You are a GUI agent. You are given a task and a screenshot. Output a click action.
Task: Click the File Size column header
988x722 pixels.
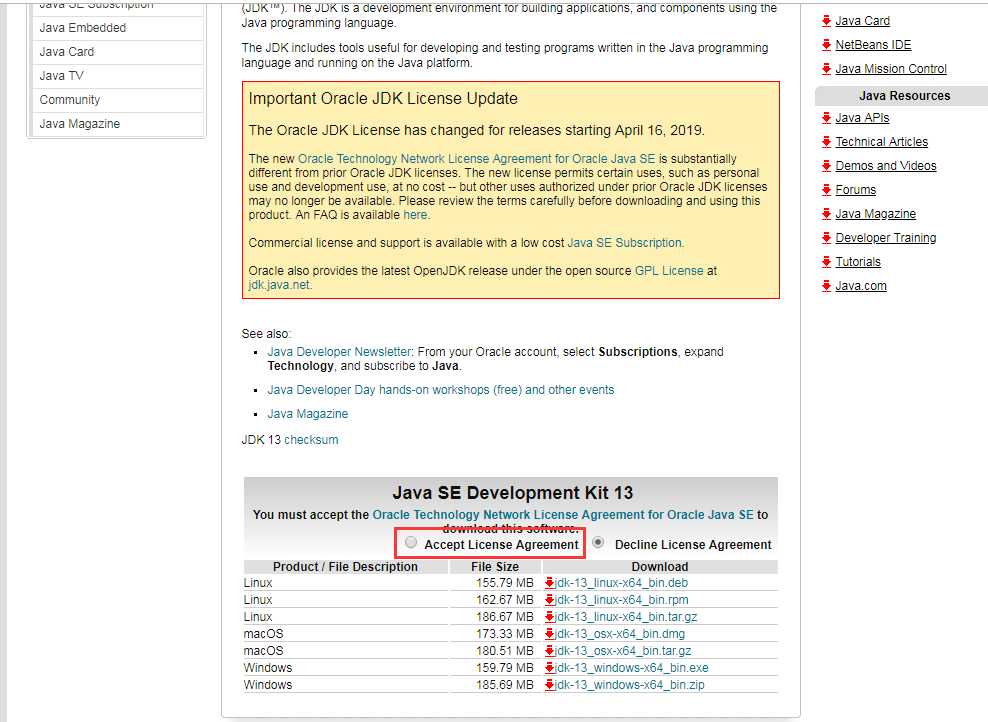click(x=495, y=566)
